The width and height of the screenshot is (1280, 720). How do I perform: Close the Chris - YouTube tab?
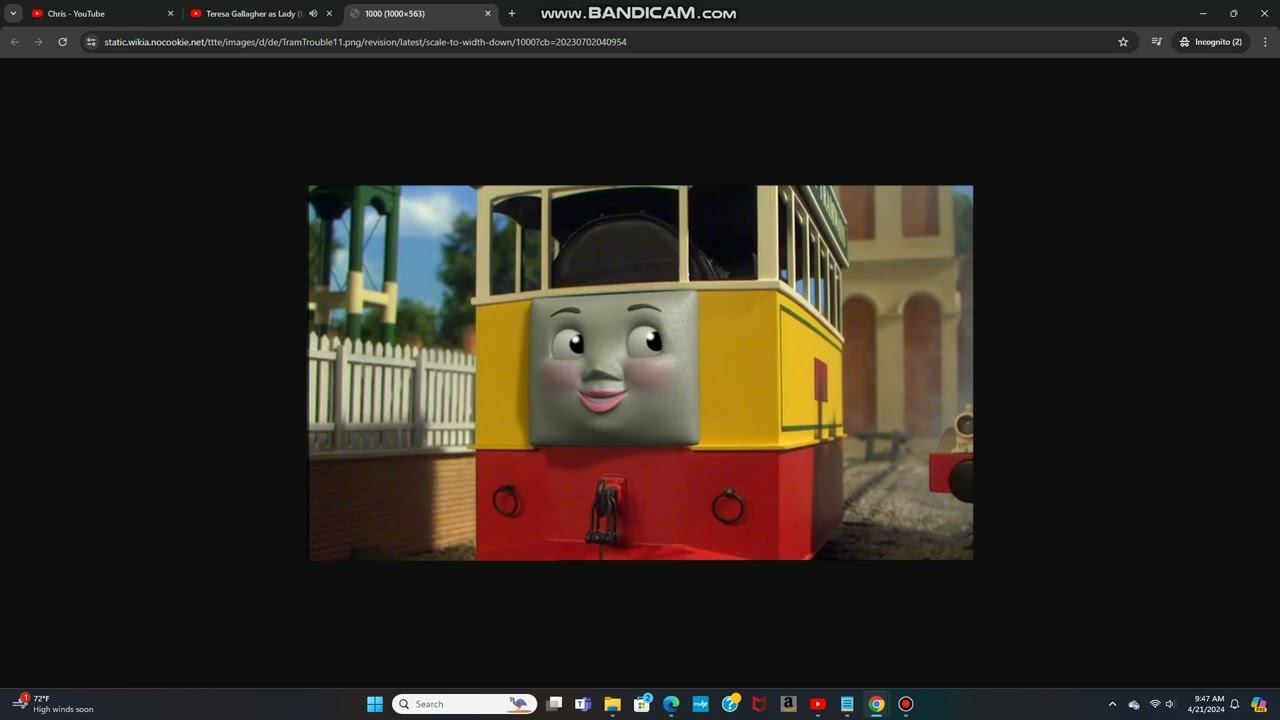pos(170,14)
